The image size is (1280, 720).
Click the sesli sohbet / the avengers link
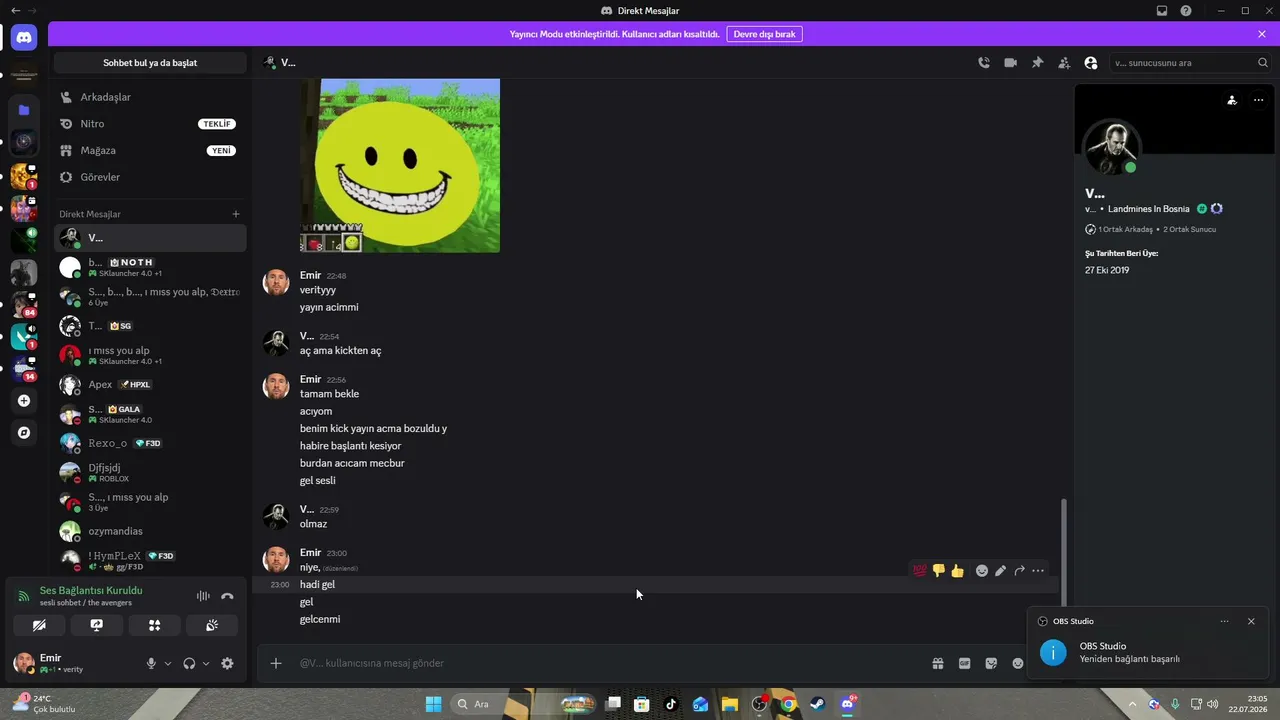[85, 603]
